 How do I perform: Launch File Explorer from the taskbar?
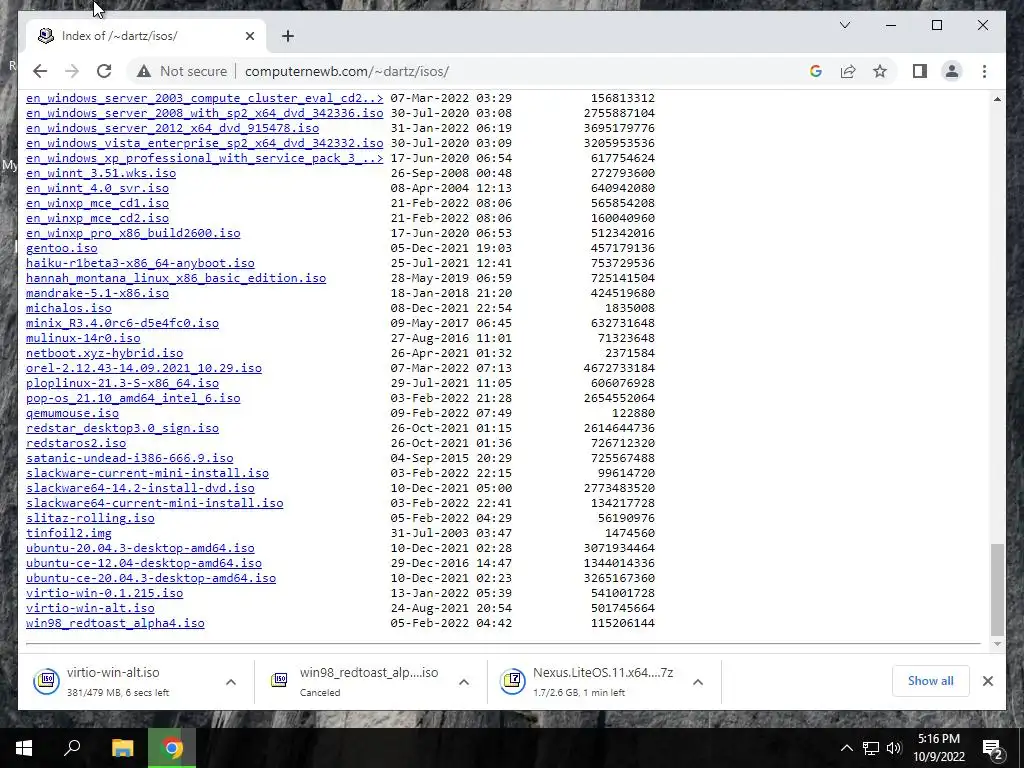pyautogui.click(x=122, y=748)
